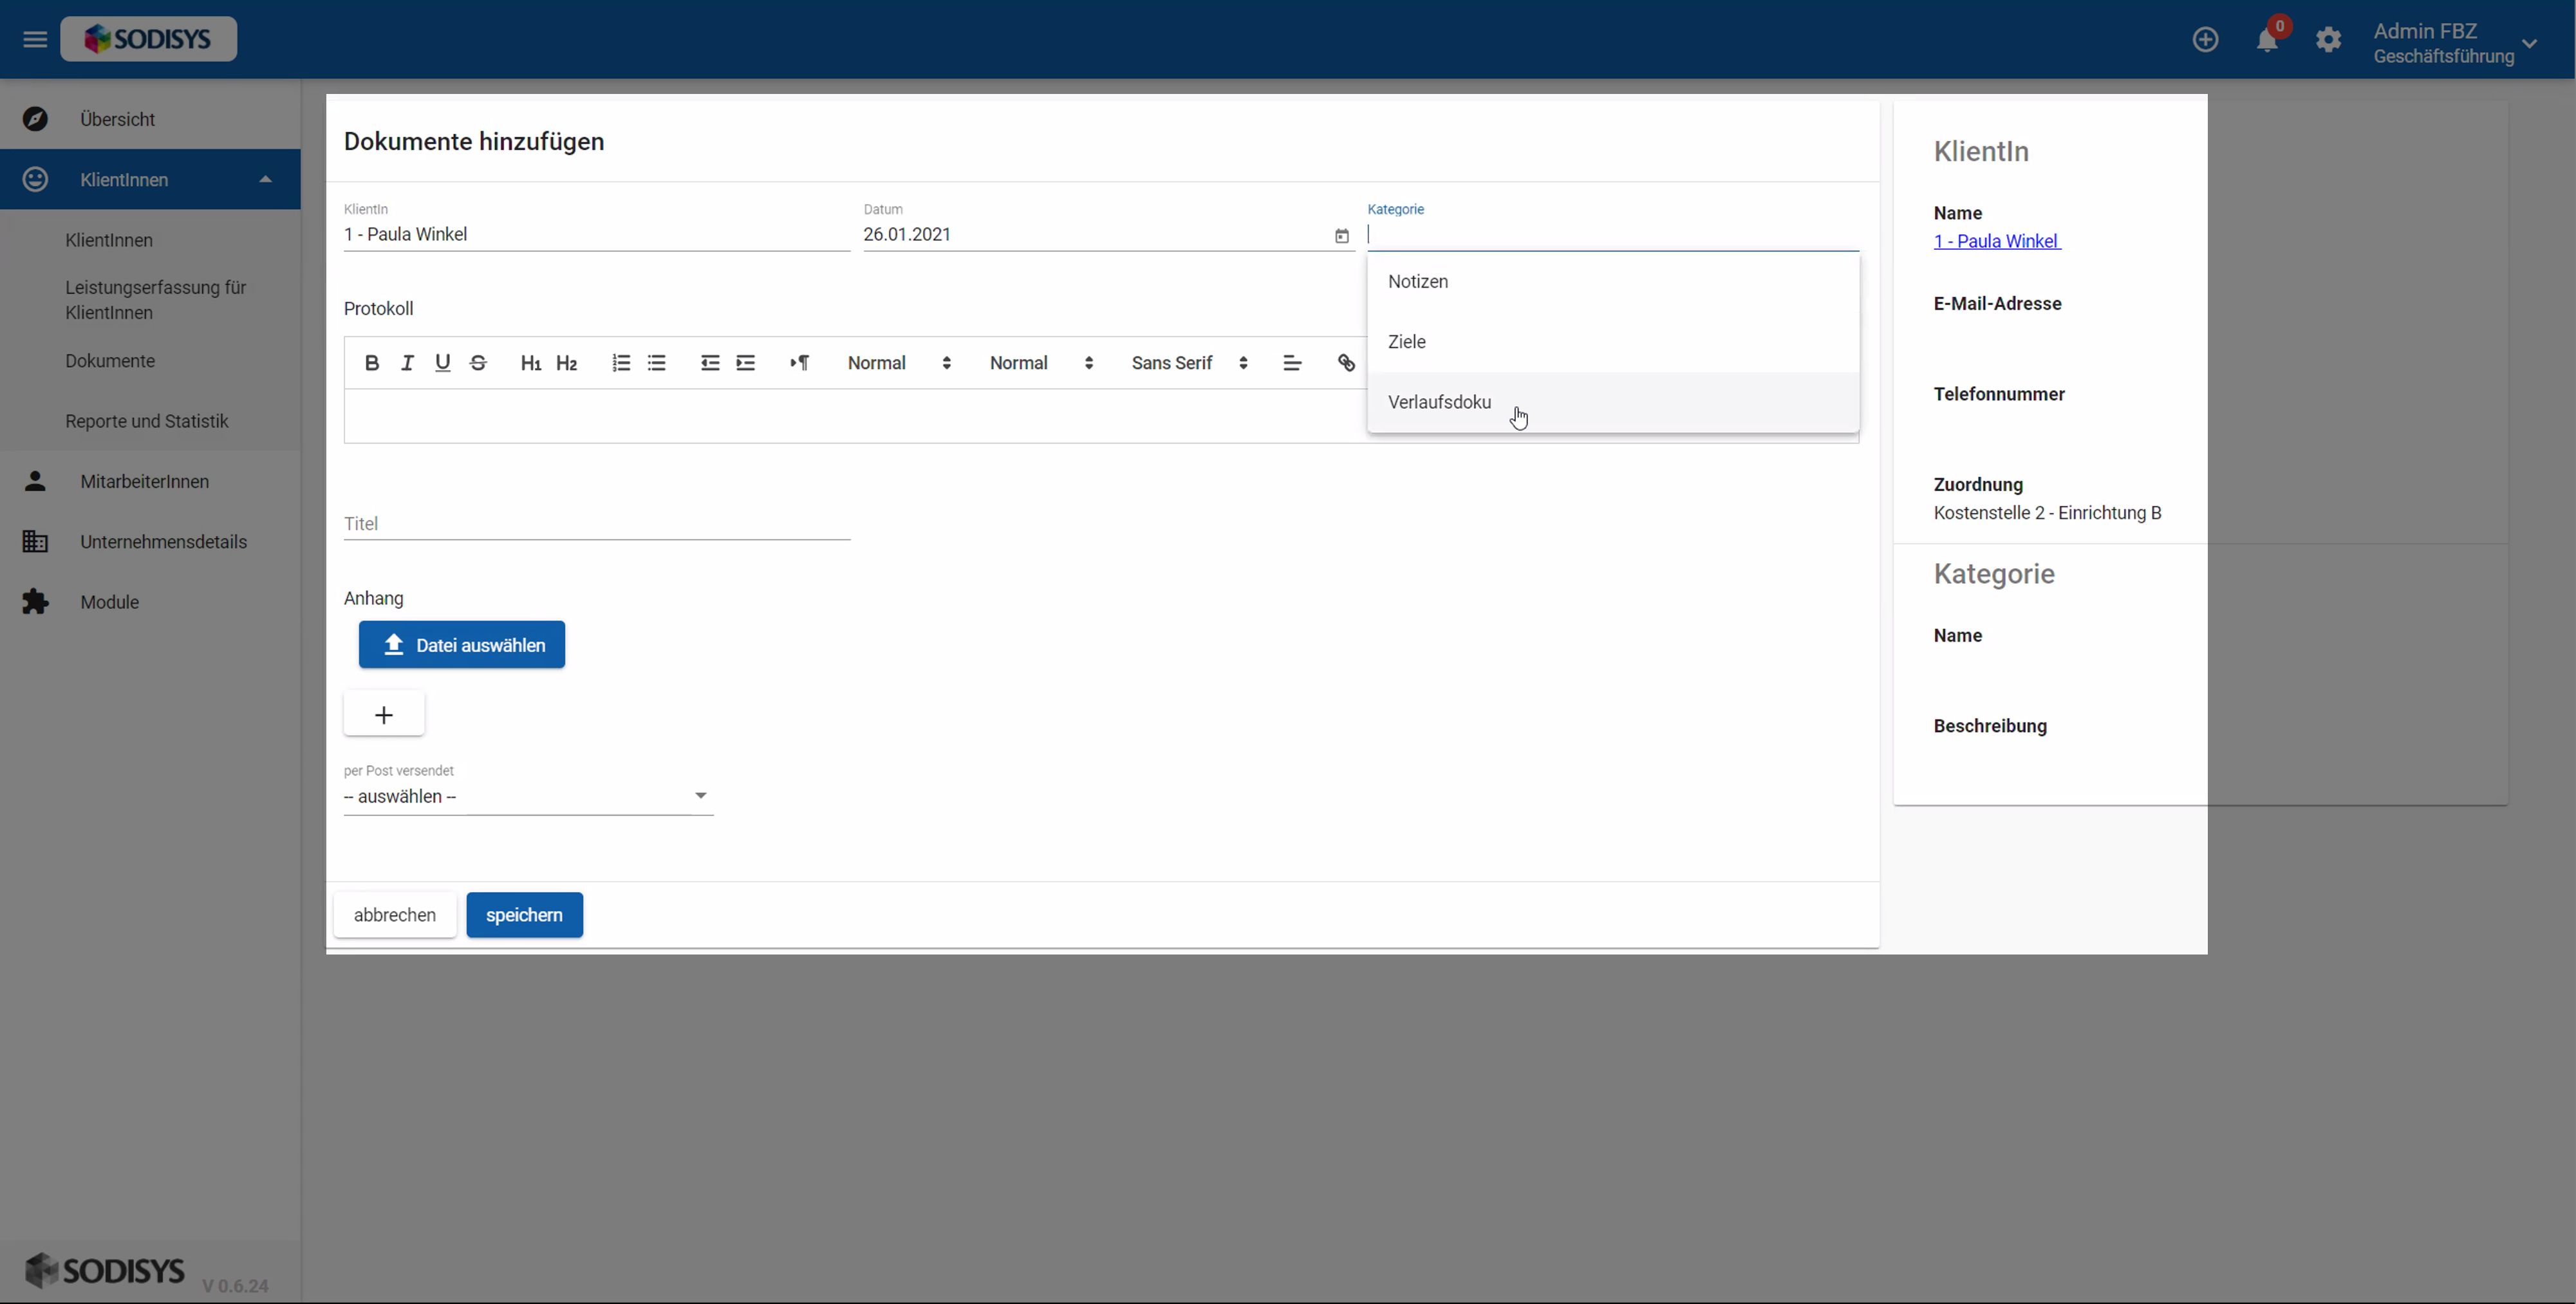Open Leistungserfassung für KlientInnen

pos(156,300)
